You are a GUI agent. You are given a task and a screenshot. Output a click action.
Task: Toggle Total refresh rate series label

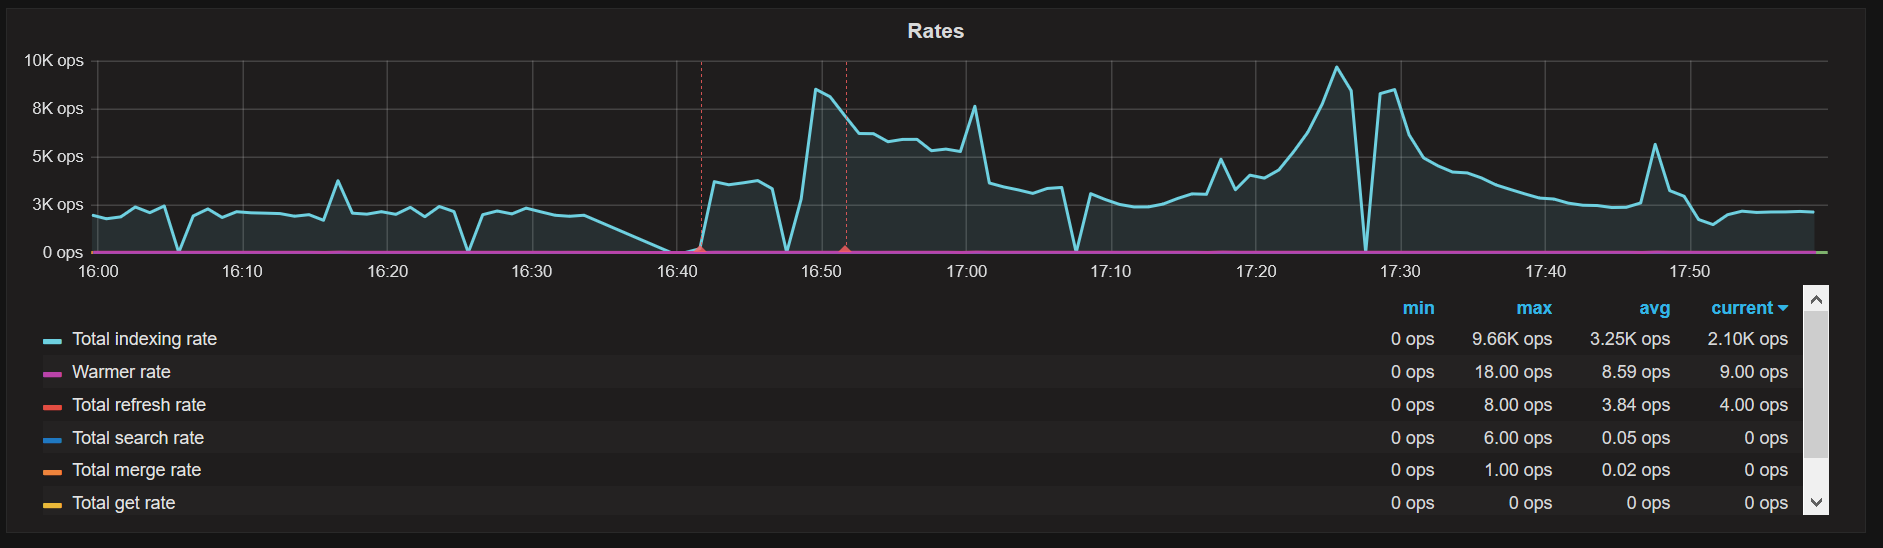pyautogui.click(x=139, y=405)
